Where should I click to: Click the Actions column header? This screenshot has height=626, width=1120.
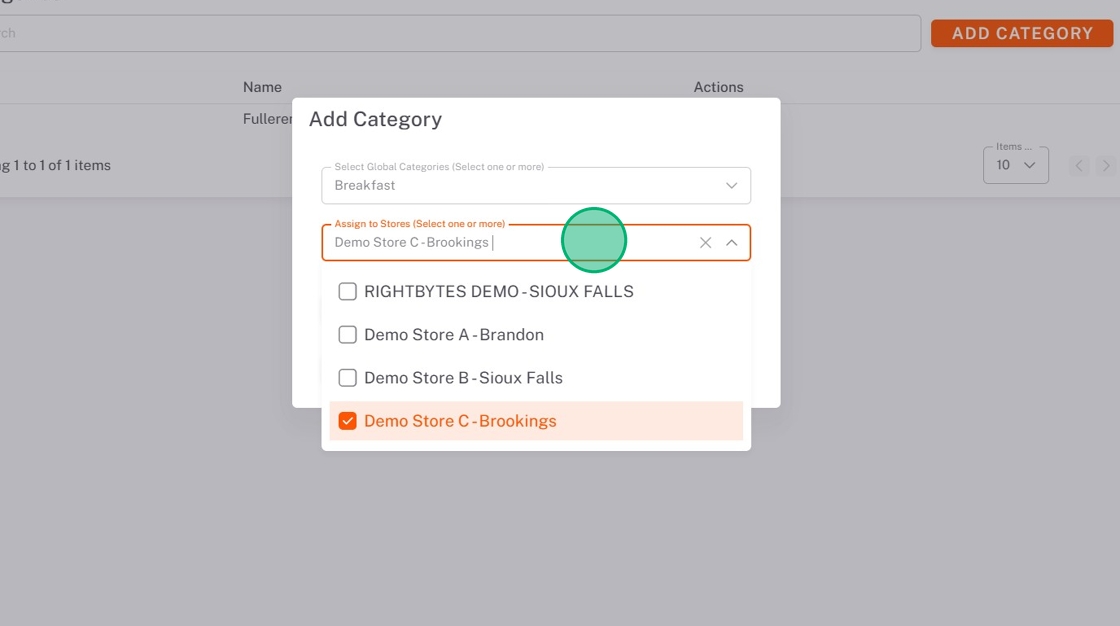click(x=718, y=88)
